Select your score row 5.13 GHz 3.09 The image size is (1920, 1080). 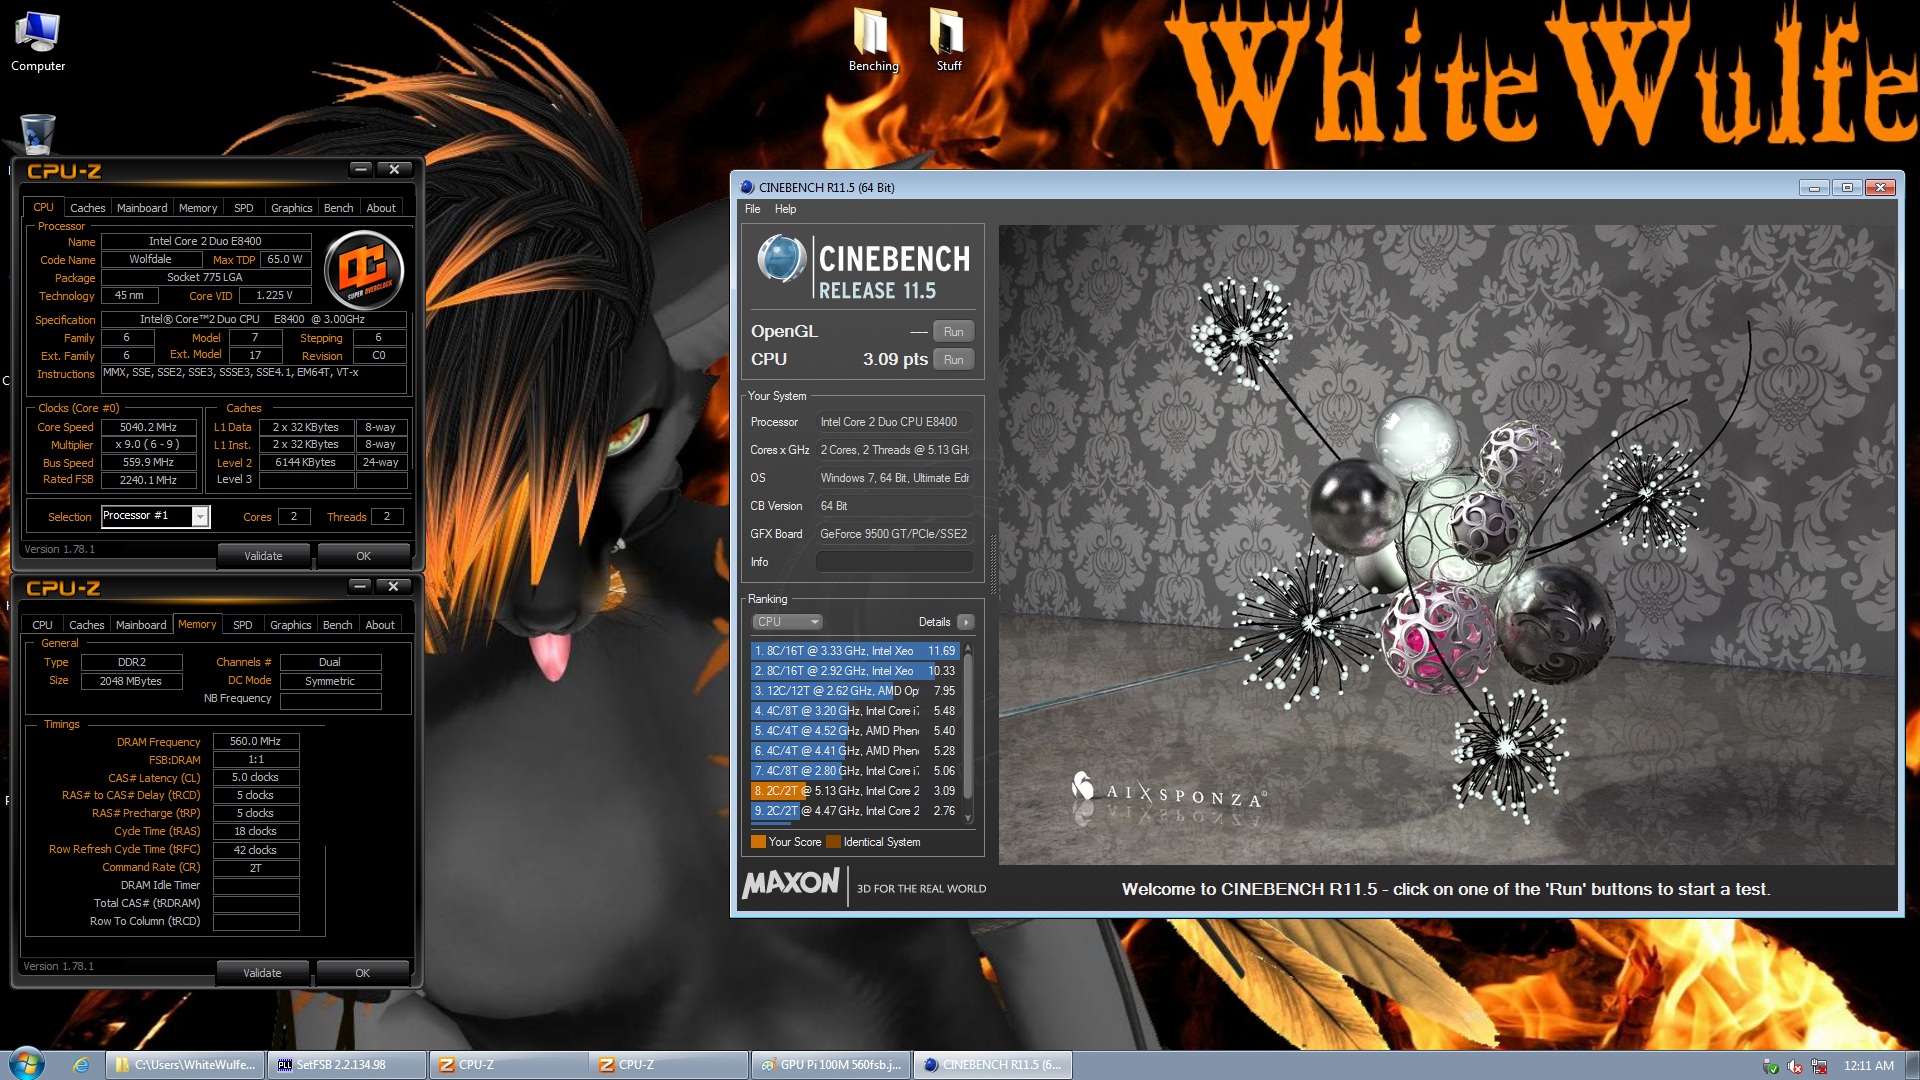coord(854,791)
